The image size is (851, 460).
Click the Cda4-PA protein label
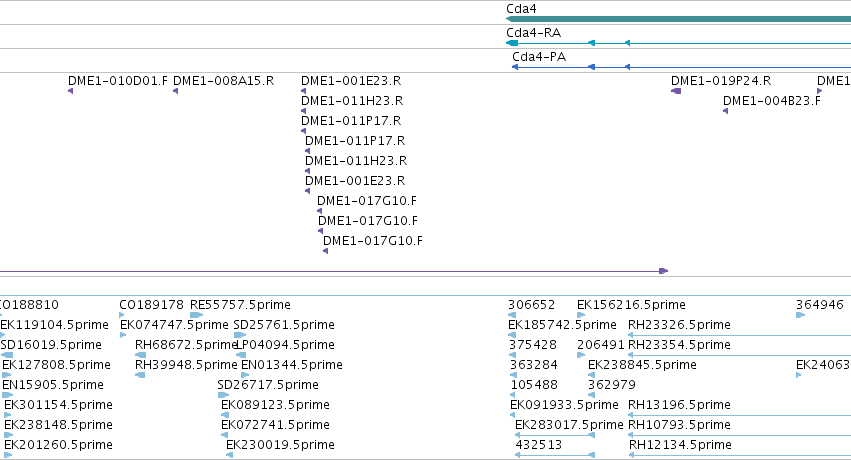pos(539,56)
